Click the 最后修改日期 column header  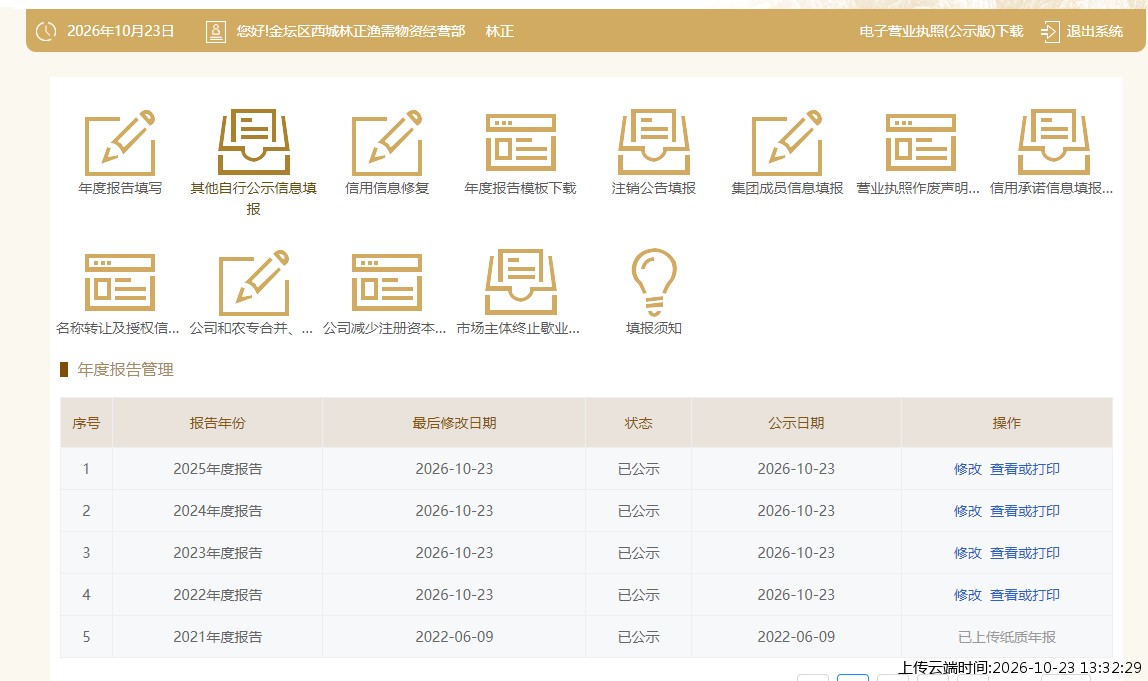pyautogui.click(x=454, y=423)
